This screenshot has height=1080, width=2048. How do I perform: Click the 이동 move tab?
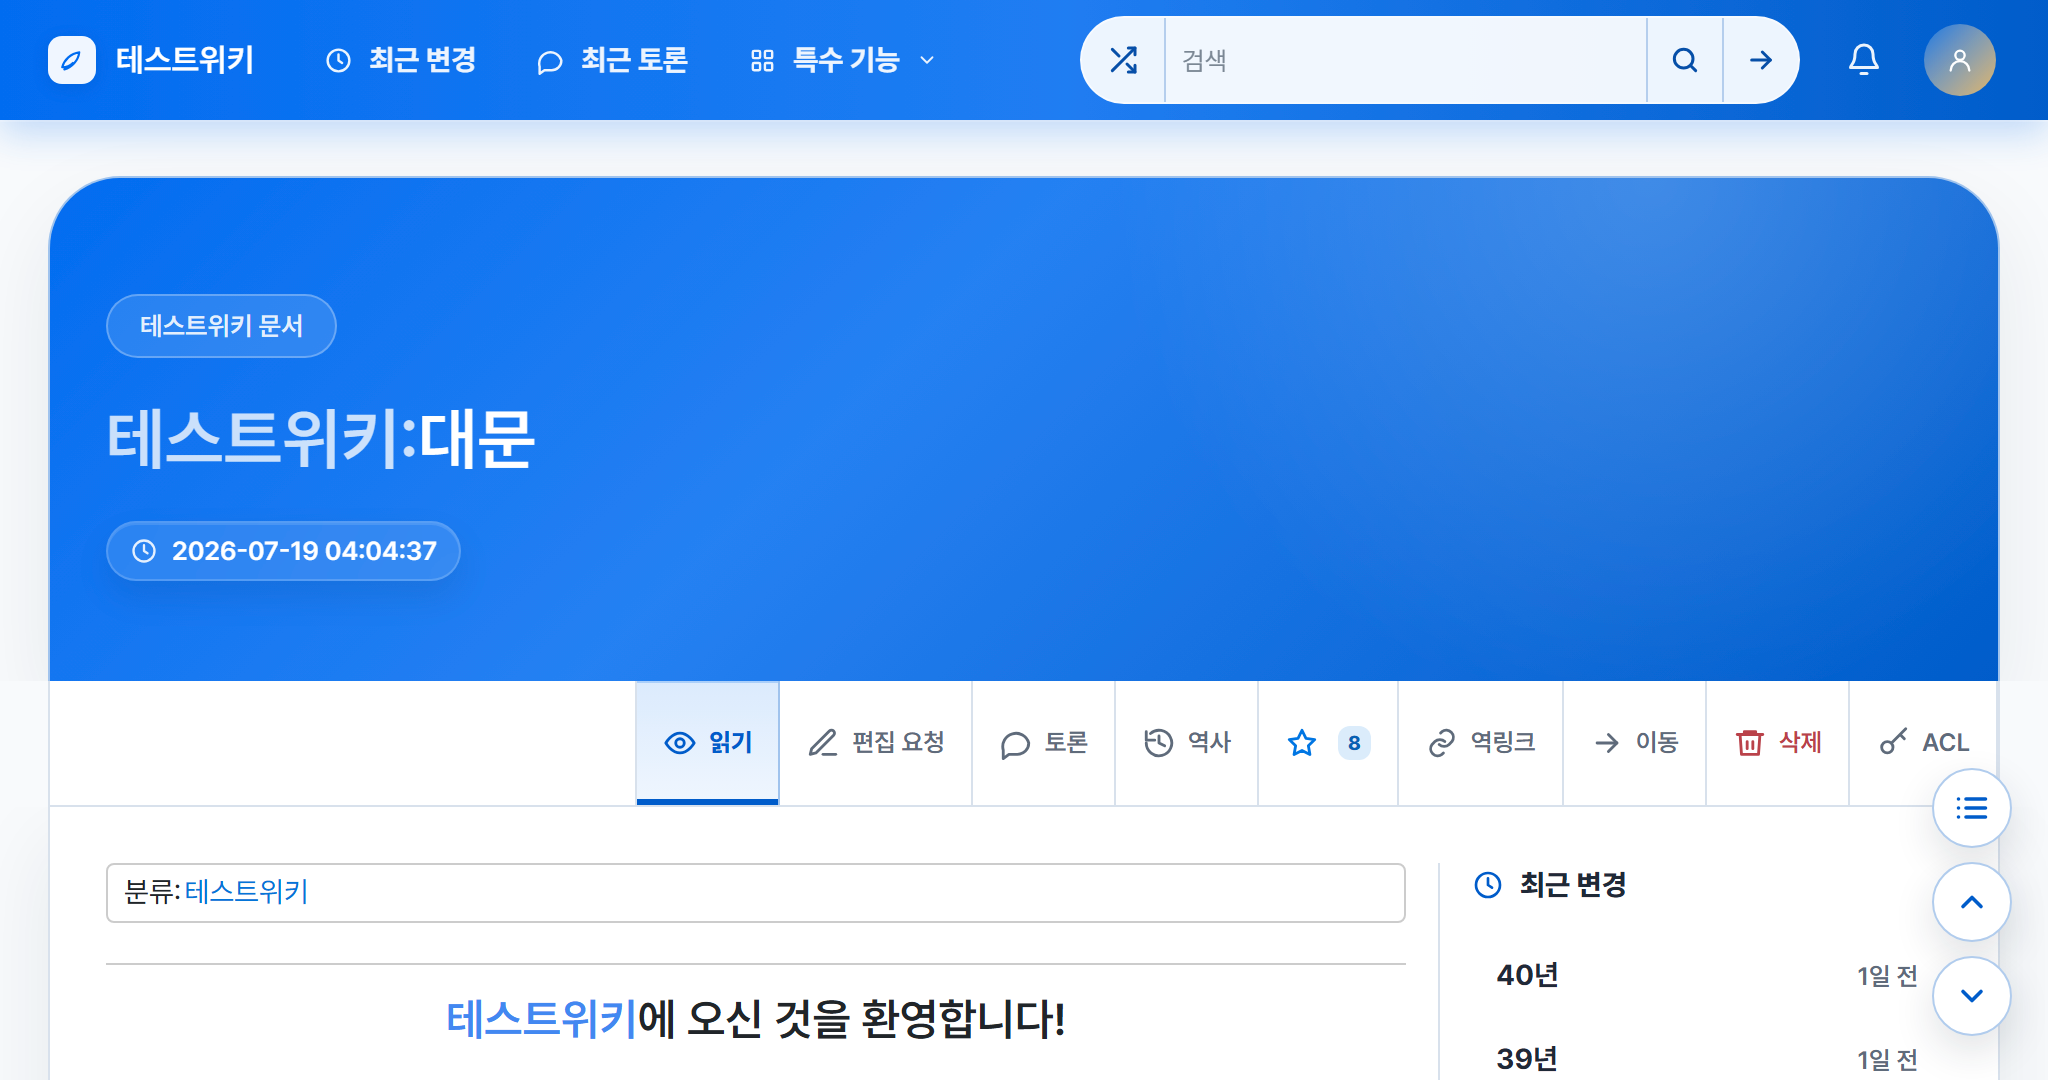coord(1635,743)
